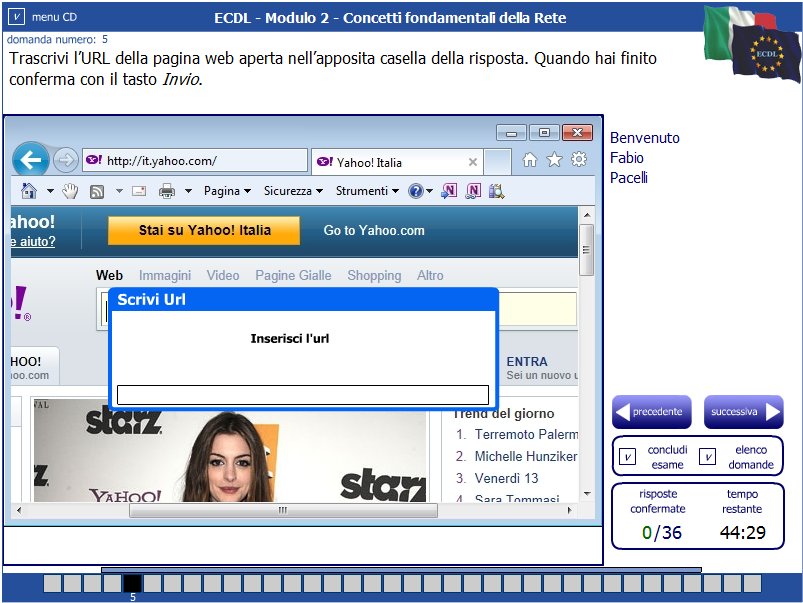Screen dimensions: 803x603
Task: Click the Home icon on the browser toolbar
Action: [27, 190]
